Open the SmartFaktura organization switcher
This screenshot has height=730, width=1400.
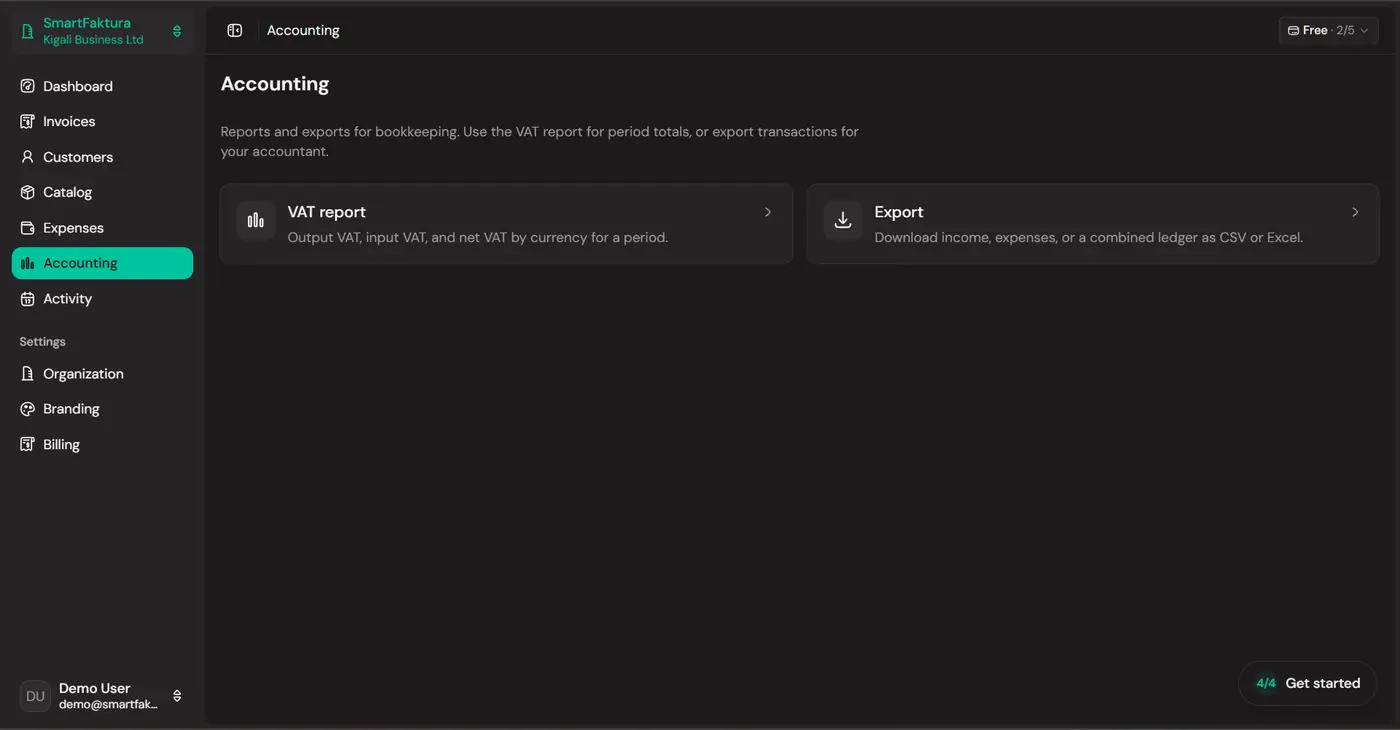[102, 31]
